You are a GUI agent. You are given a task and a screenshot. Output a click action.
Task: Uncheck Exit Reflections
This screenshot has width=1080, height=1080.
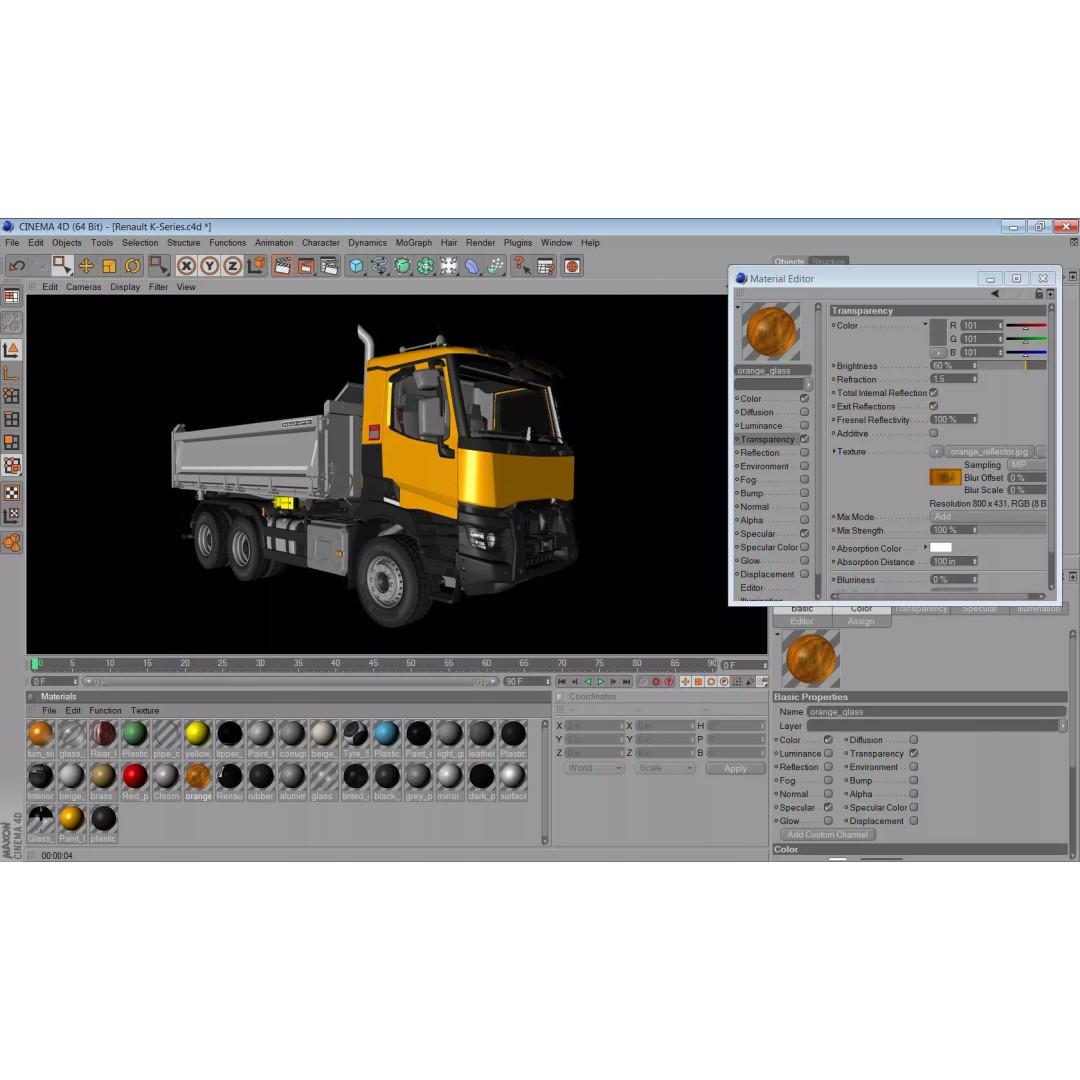pos(933,406)
